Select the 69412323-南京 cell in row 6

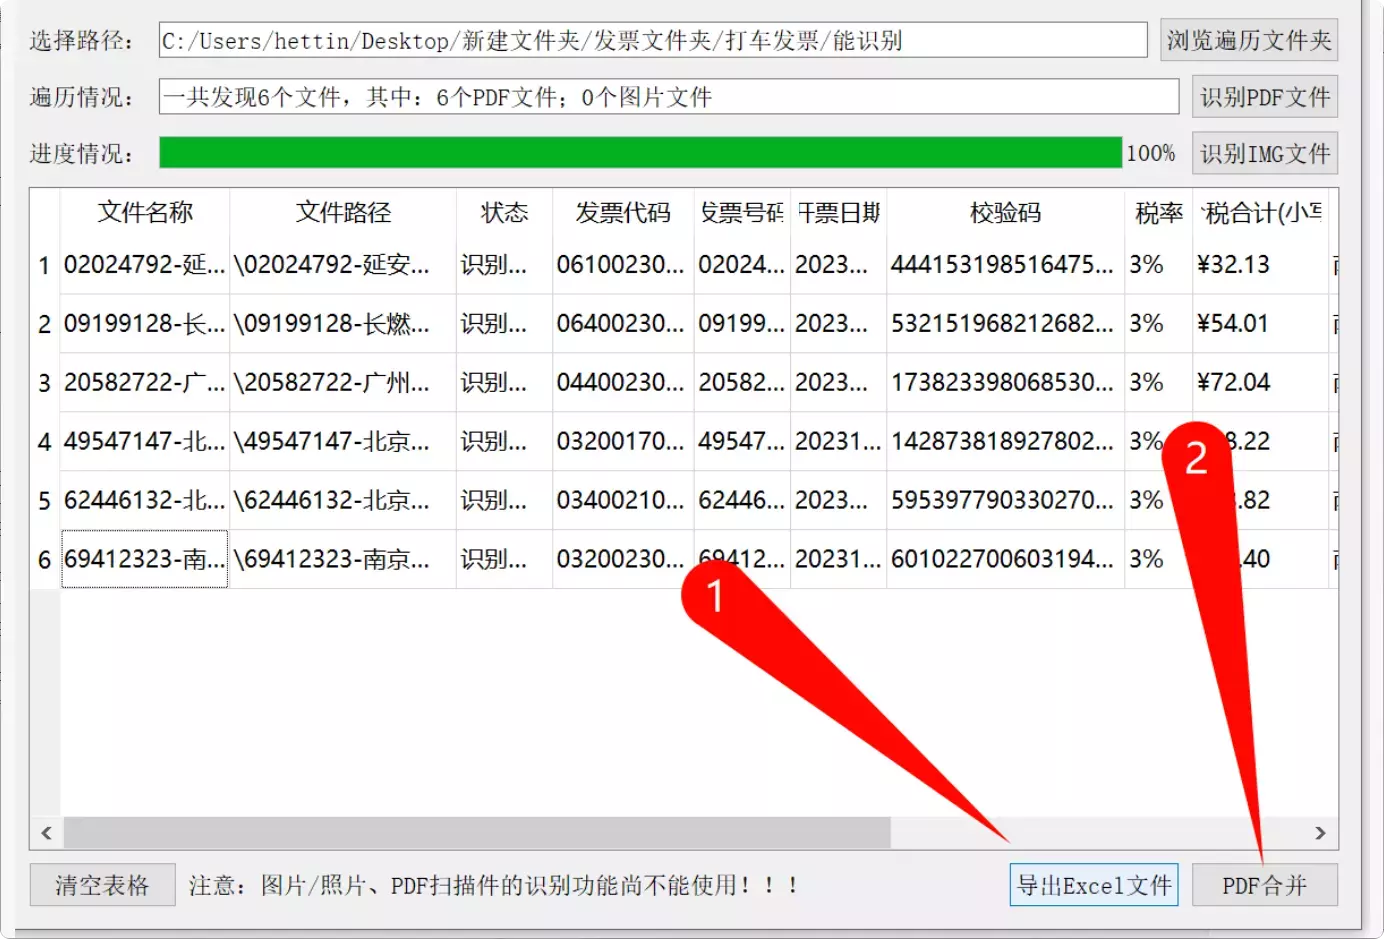tap(144, 559)
